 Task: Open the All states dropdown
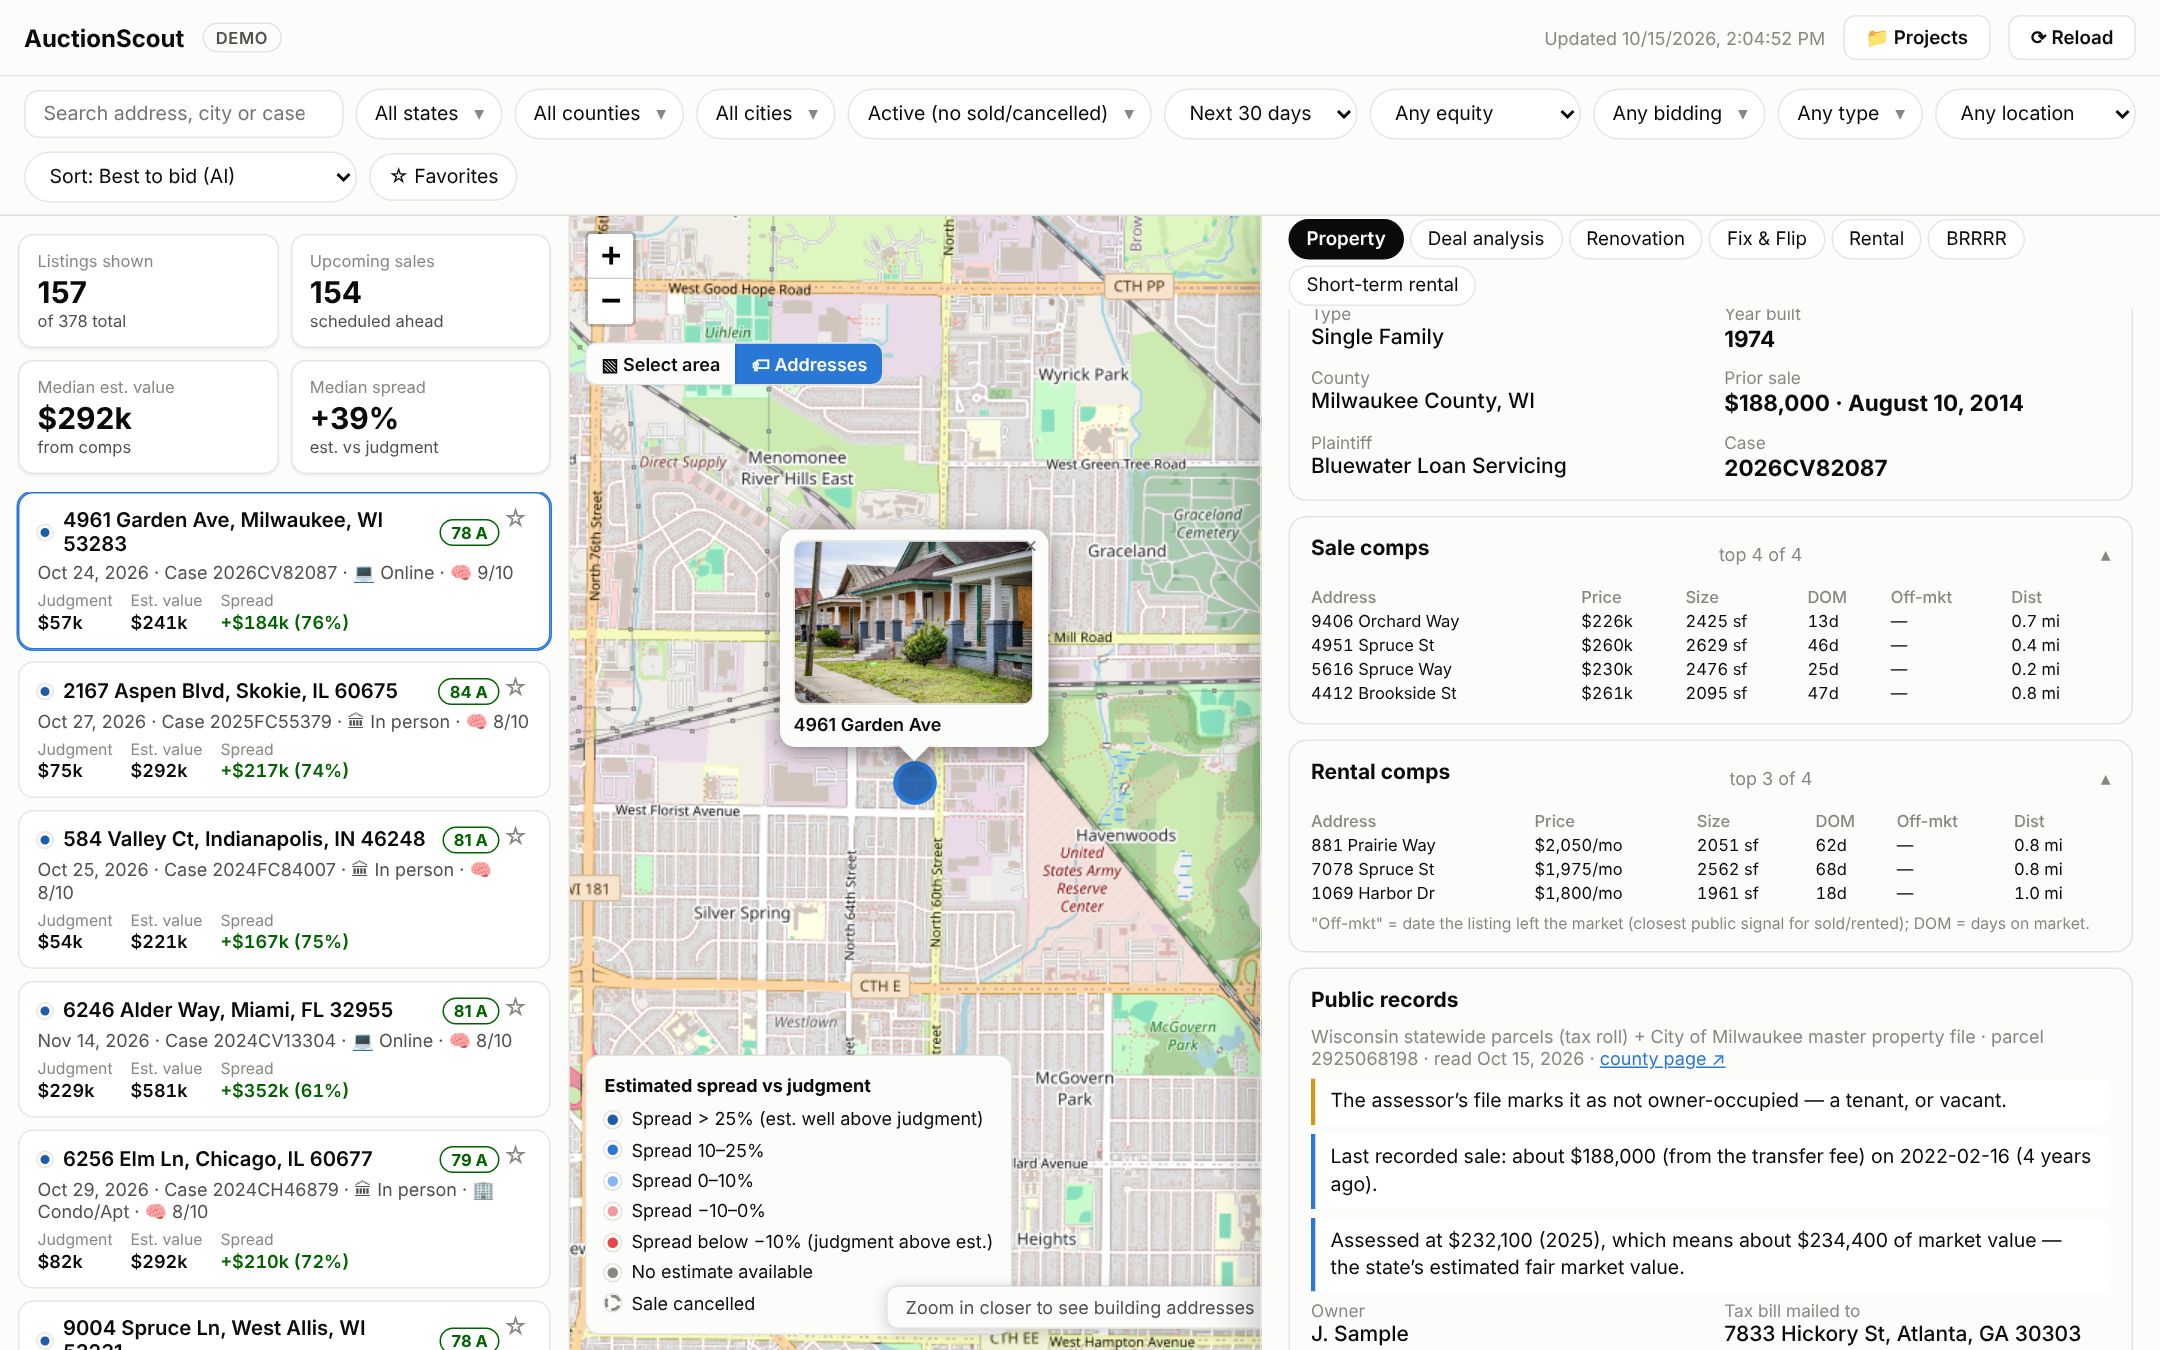pyautogui.click(x=428, y=114)
